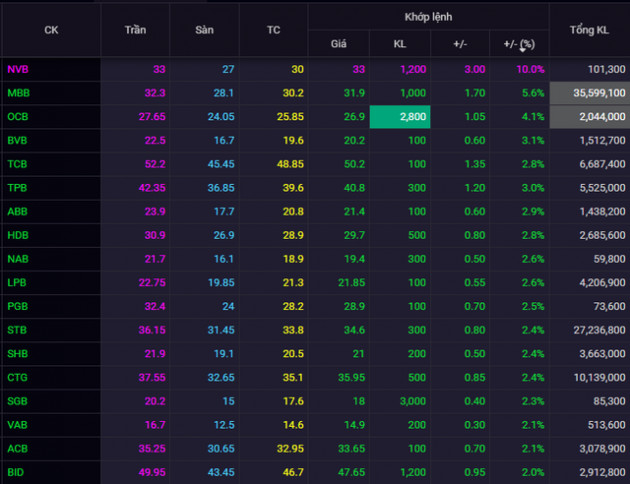
Task: Click LPB matched price 21.85
Action: [352, 282]
